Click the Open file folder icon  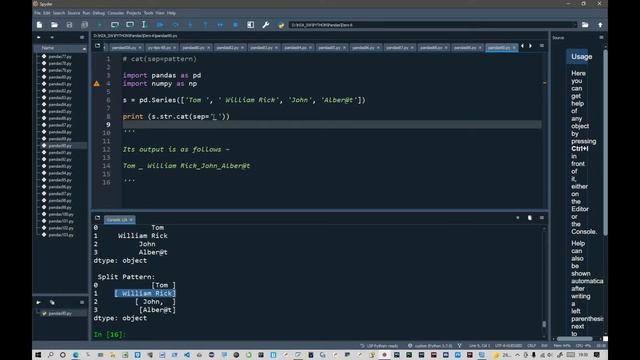click(x=54, y=25)
